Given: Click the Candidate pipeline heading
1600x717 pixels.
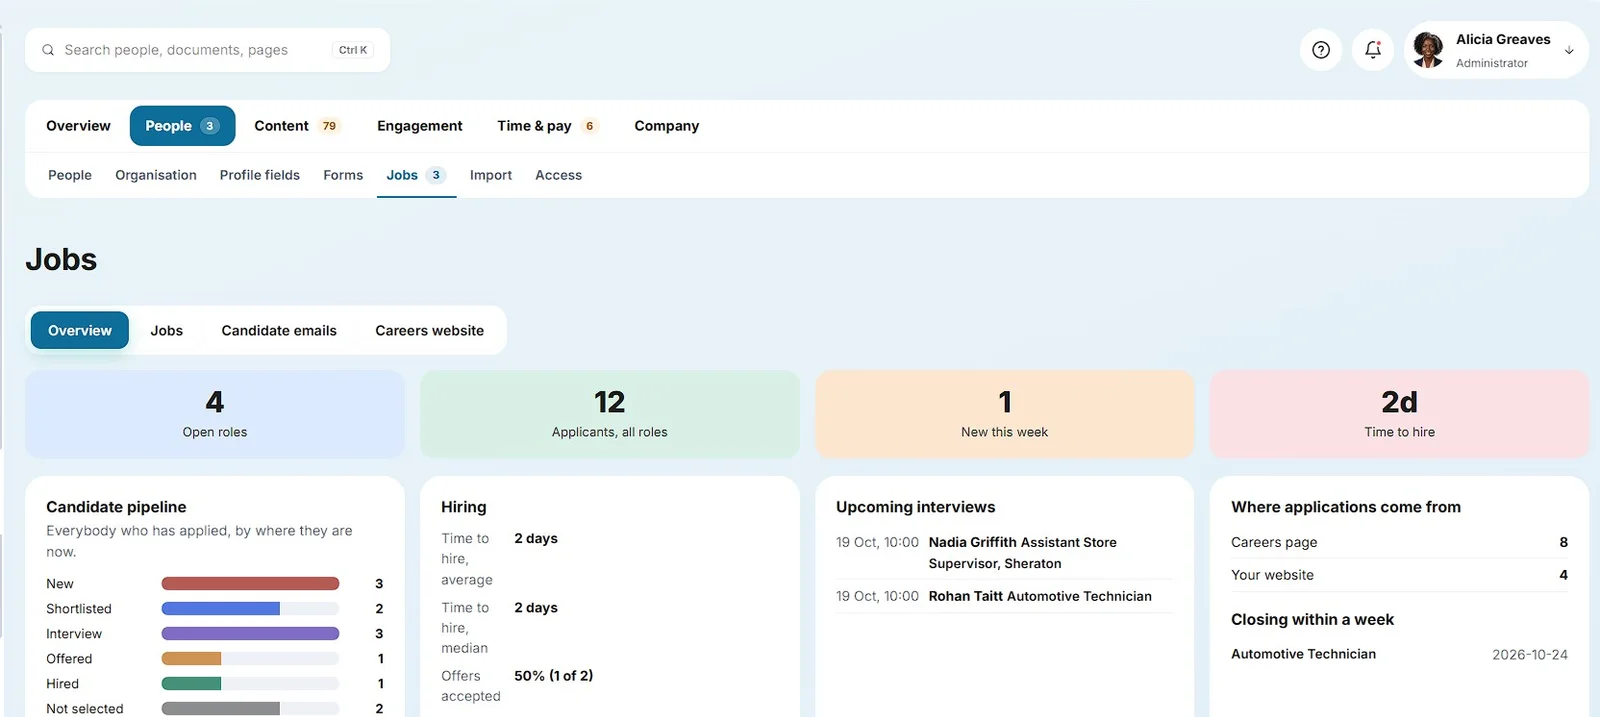Looking at the screenshot, I should point(116,507).
